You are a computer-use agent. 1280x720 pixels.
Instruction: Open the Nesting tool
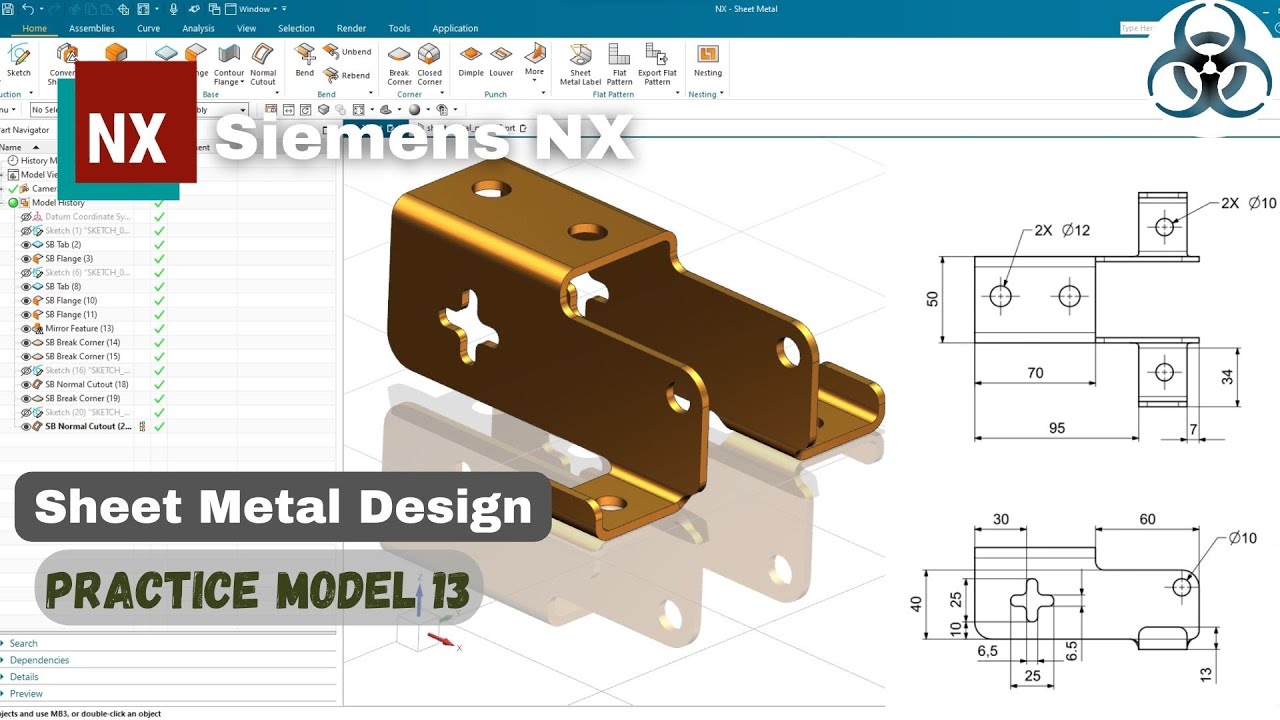click(x=708, y=60)
